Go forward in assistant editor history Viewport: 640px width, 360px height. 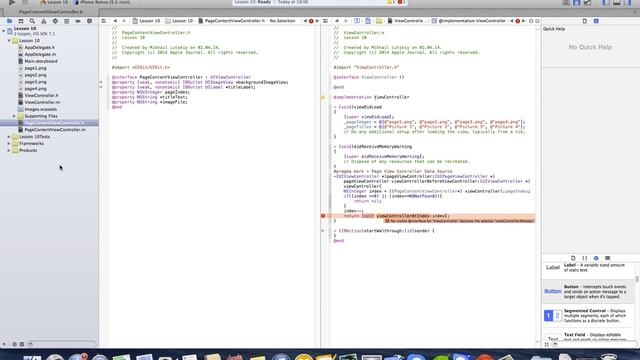click(346, 21)
